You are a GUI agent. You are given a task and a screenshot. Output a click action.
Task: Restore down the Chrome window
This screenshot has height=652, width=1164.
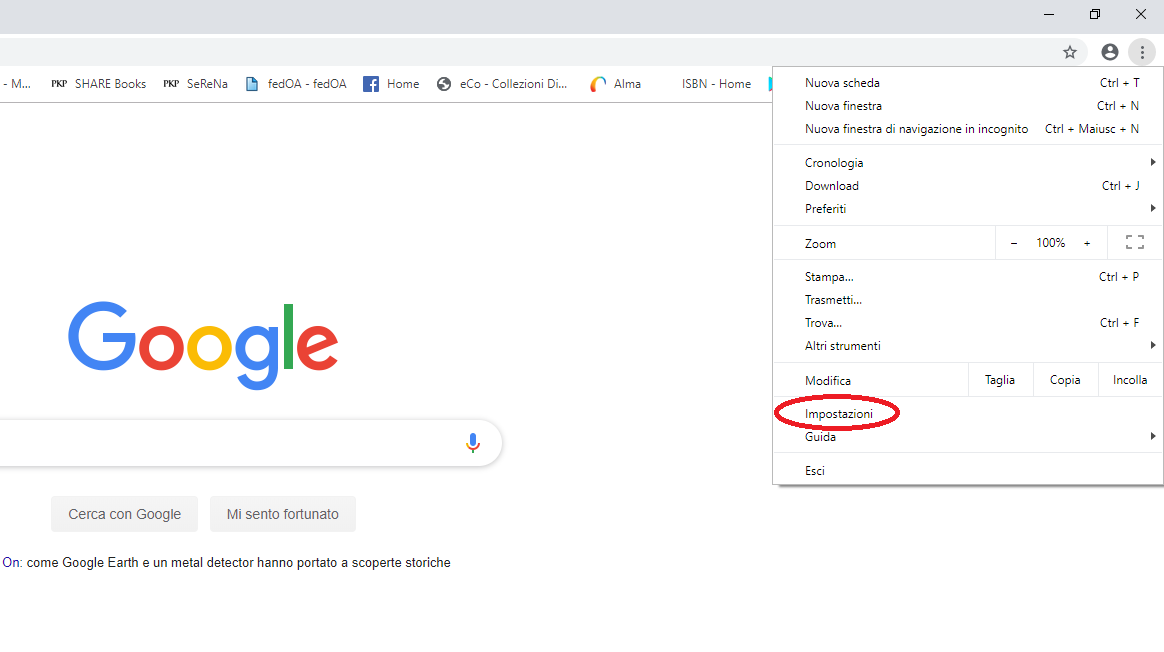tap(1095, 14)
